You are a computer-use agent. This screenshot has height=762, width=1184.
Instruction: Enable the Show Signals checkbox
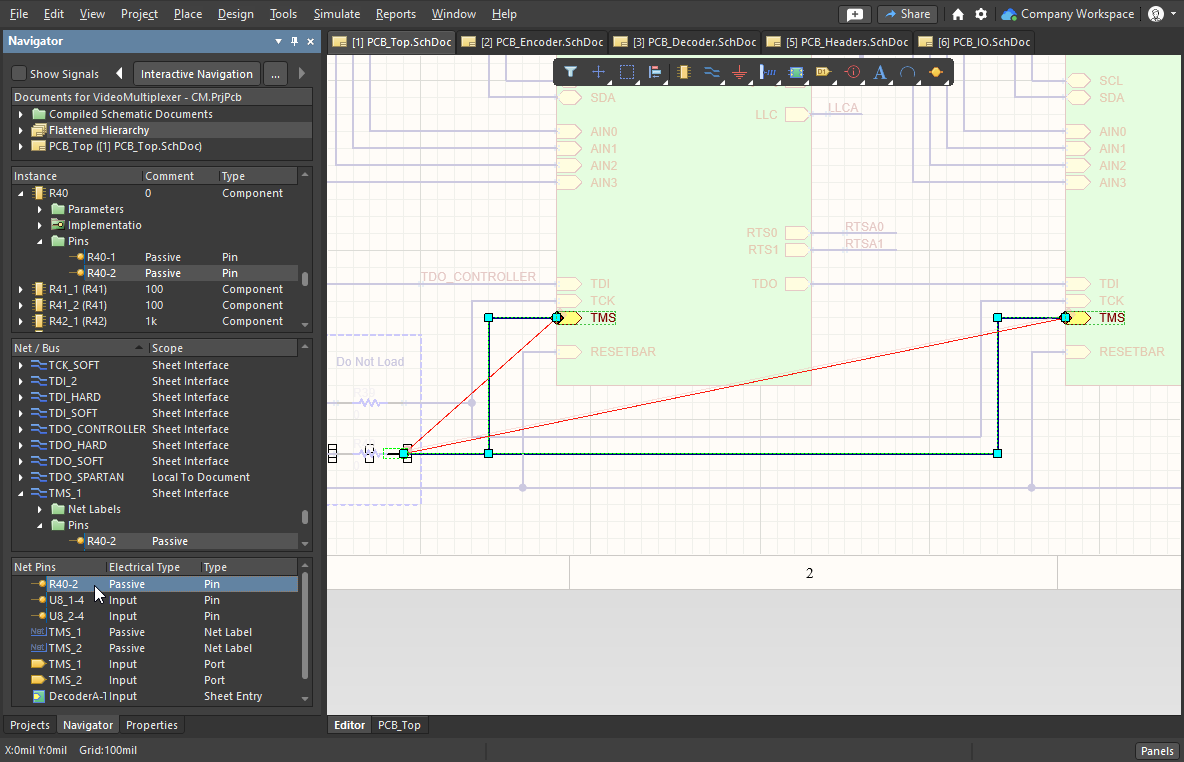click(x=19, y=74)
